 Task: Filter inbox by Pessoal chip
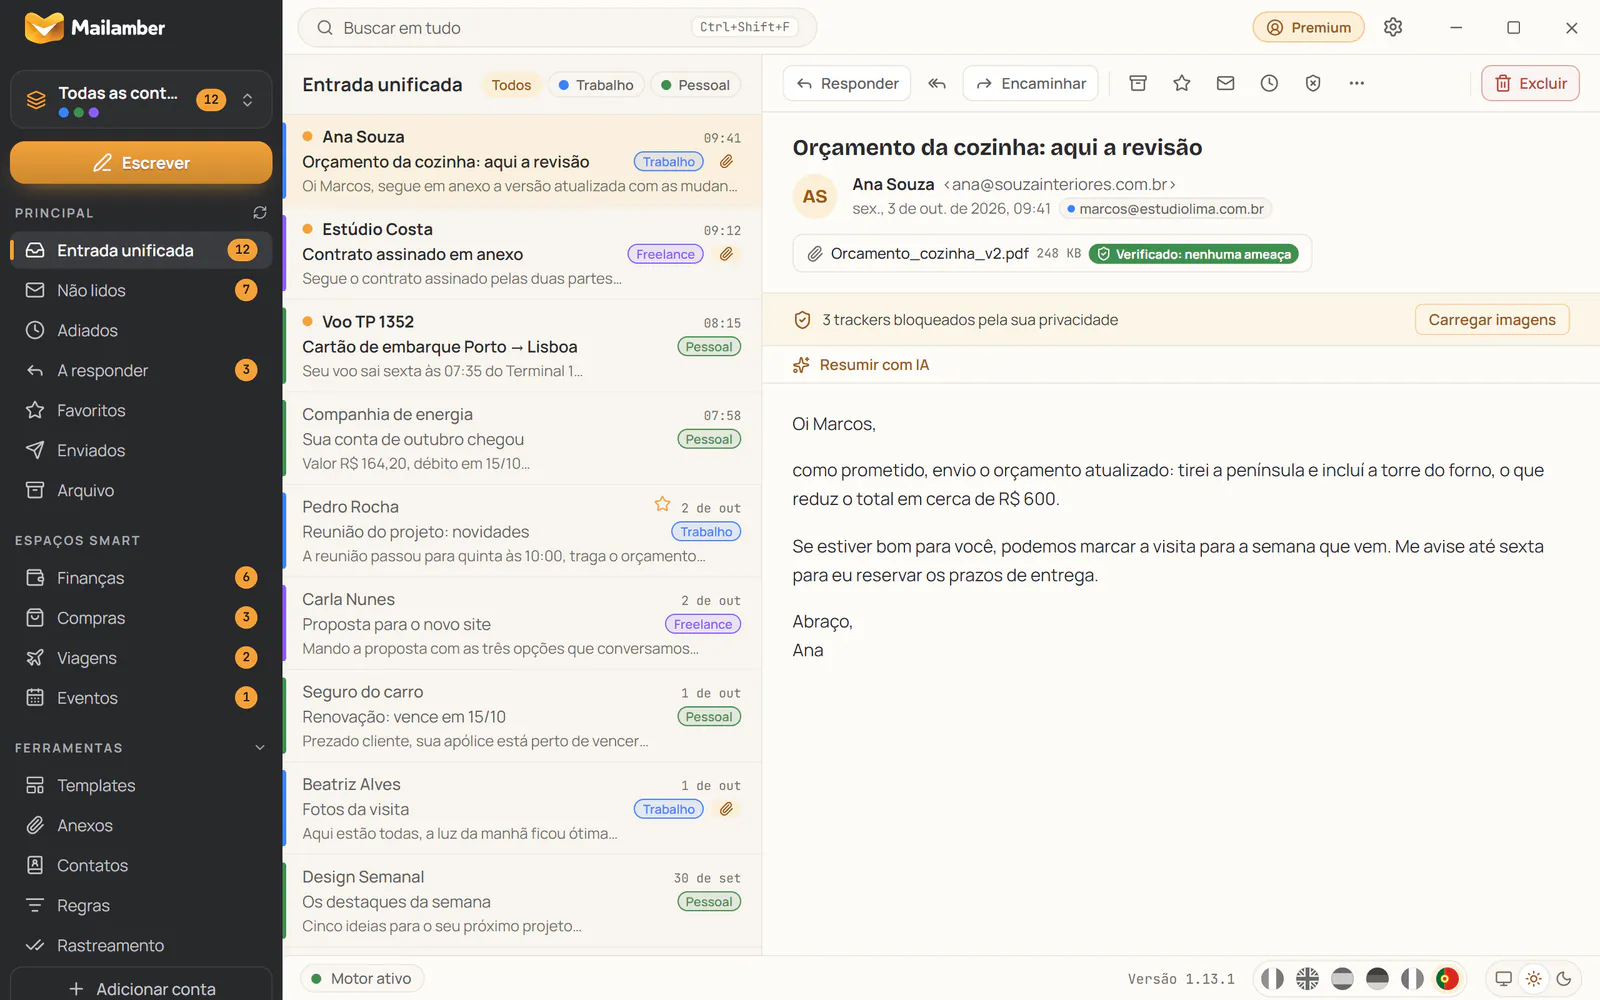(696, 85)
